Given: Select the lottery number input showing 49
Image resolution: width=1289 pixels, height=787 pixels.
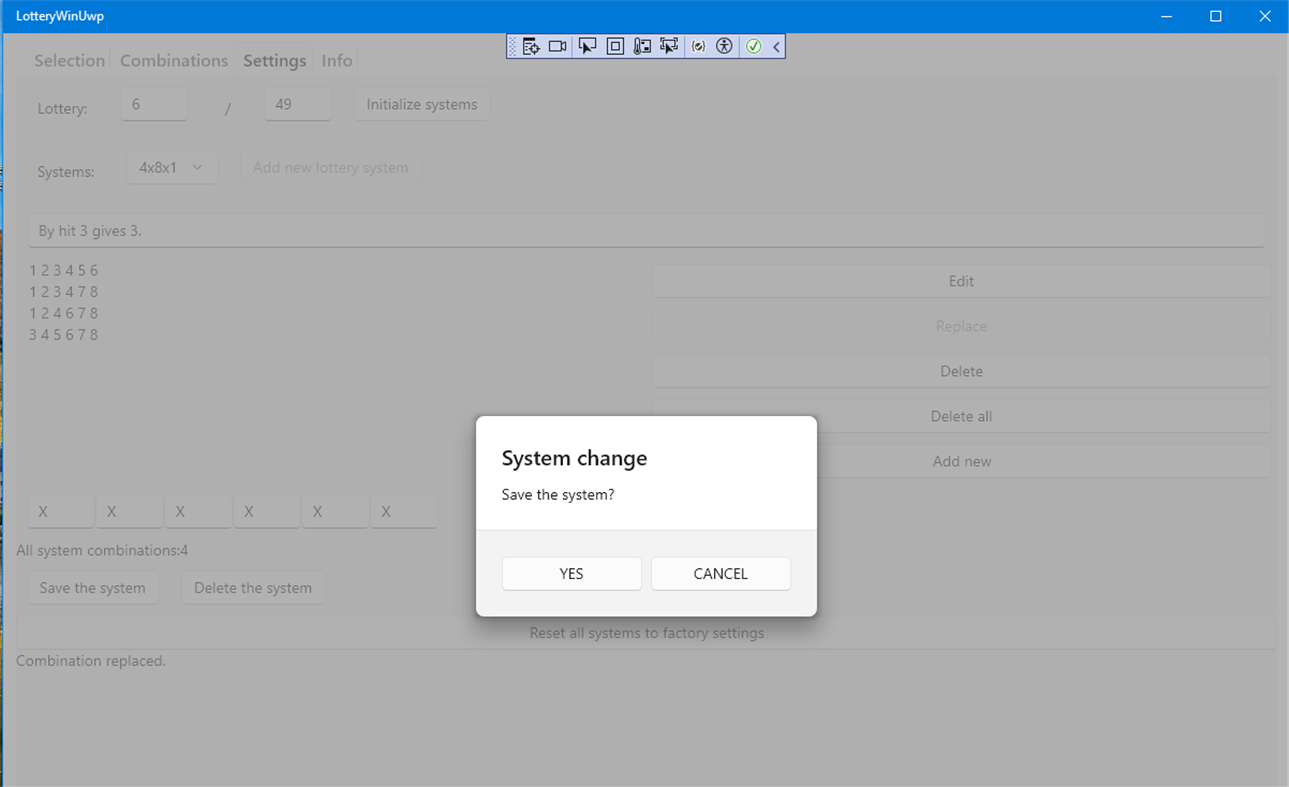Looking at the screenshot, I should [297, 103].
